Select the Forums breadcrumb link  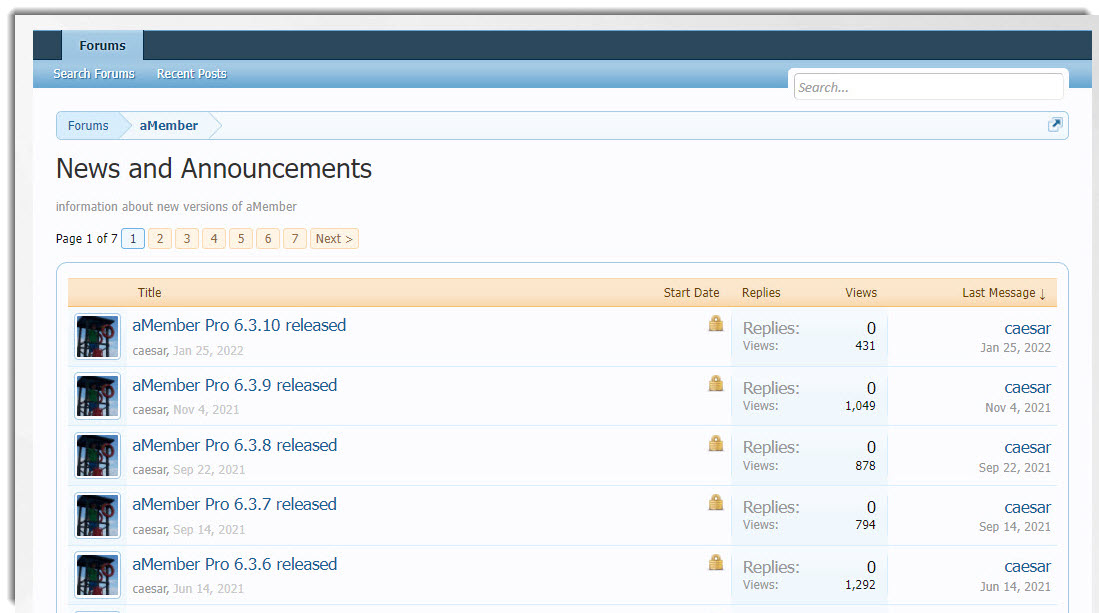pyautogui.click(x=87, y=125)
